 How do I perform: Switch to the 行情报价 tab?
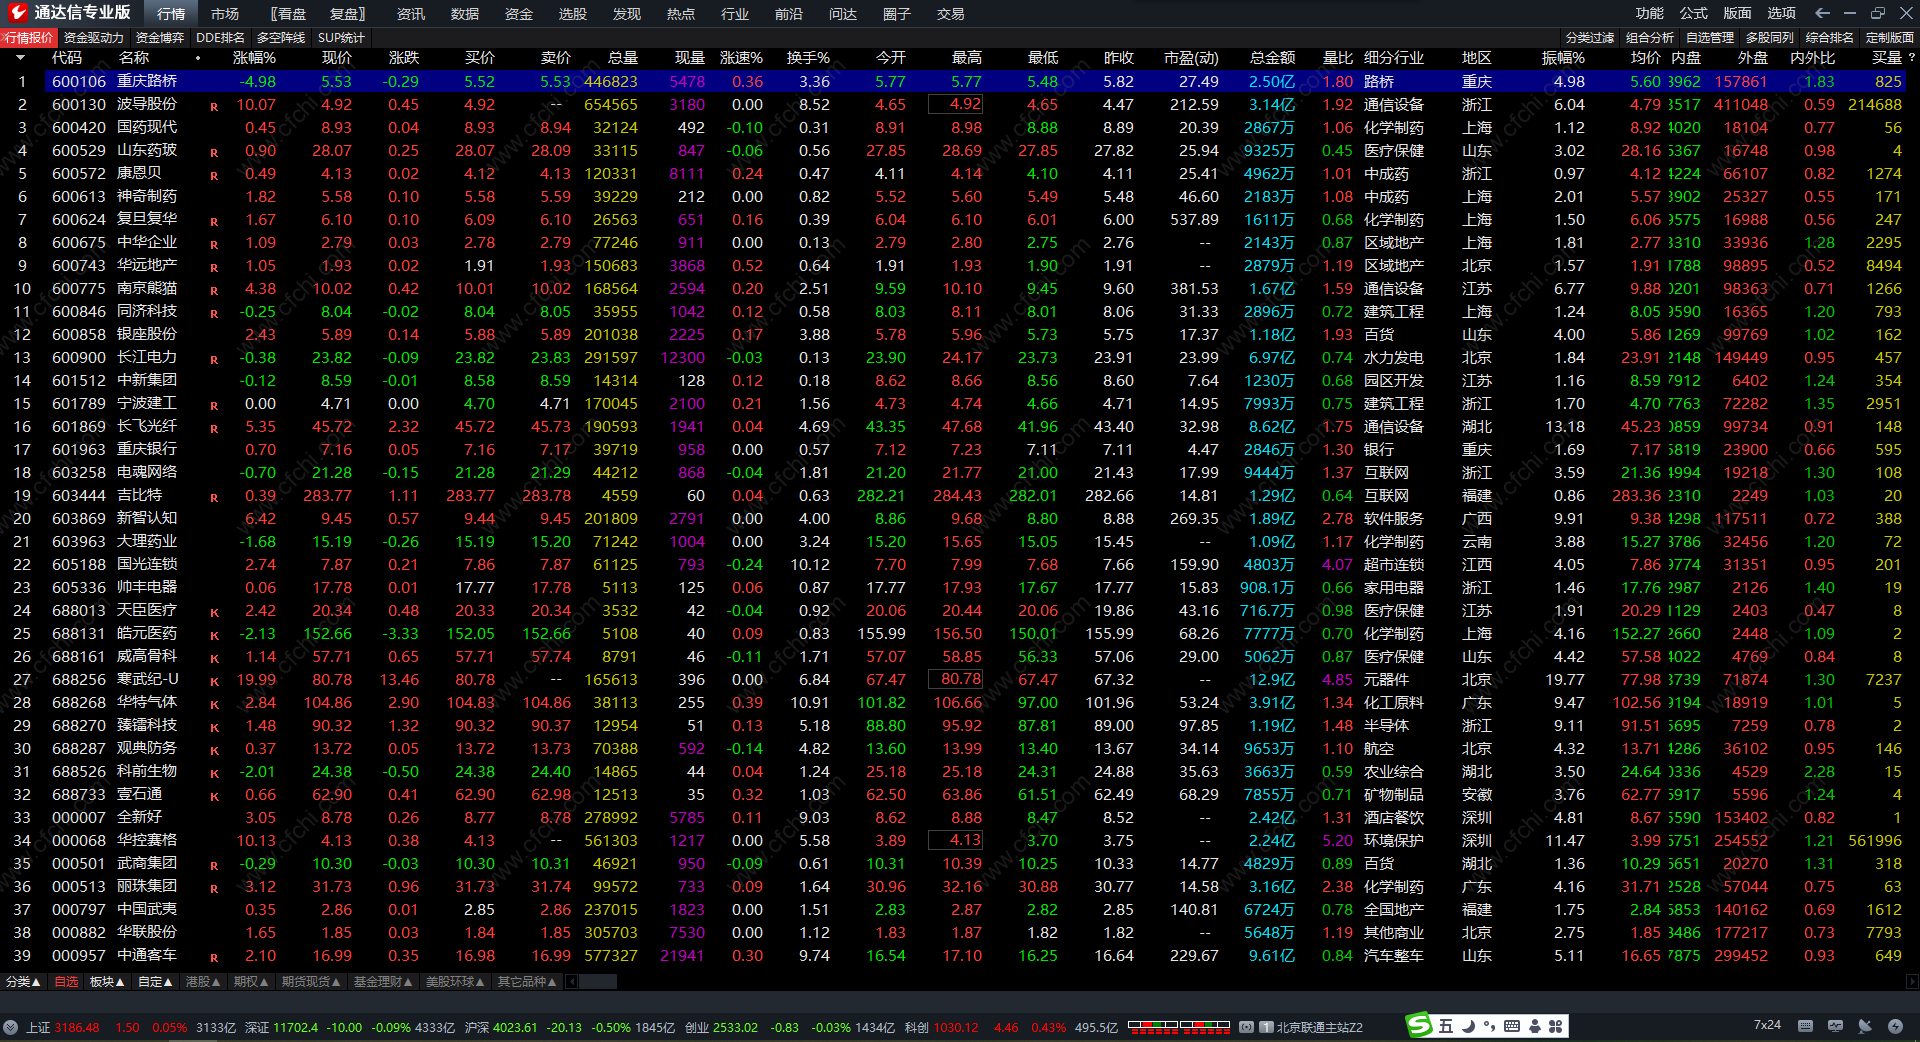tap(29, 38)
